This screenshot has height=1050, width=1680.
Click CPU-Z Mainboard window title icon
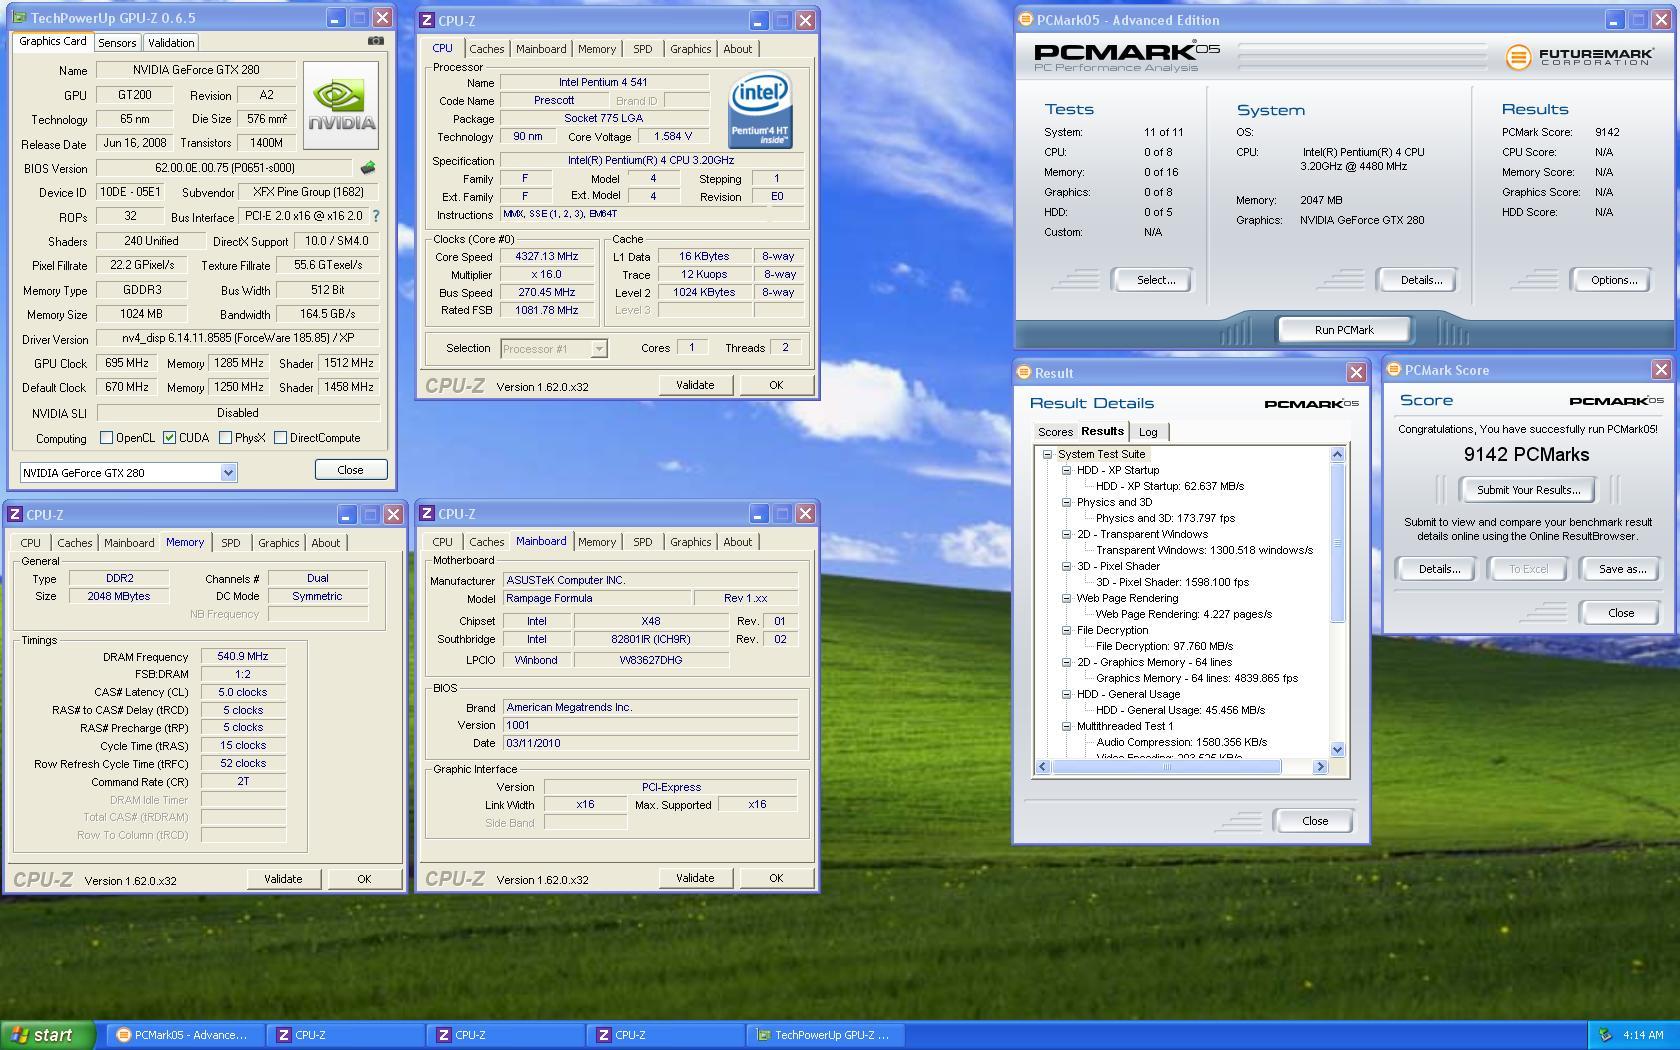pyautogui.click(x=427, y=513)
